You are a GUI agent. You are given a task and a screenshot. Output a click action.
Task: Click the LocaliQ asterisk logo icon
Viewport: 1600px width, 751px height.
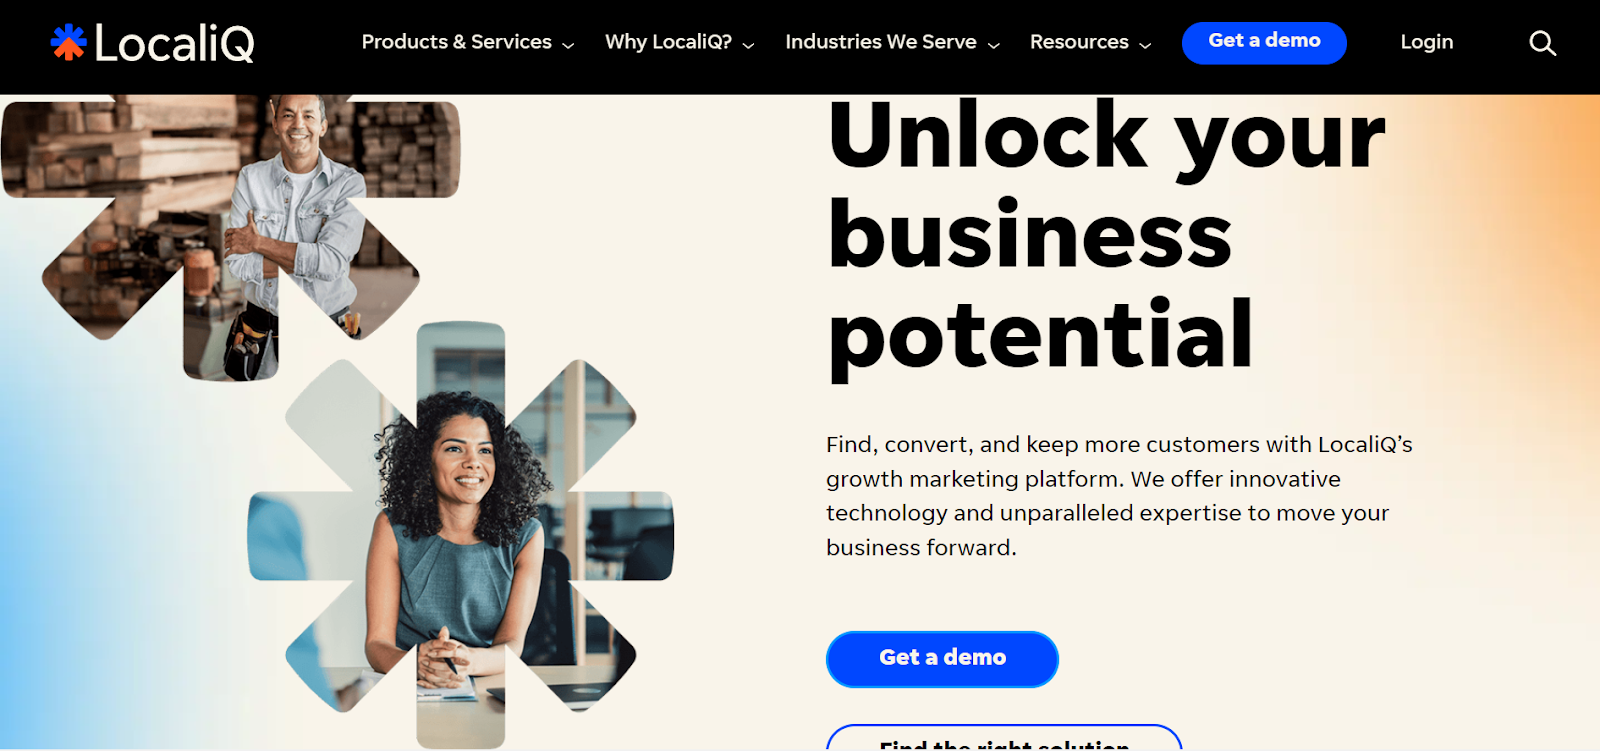click(69, 42)
